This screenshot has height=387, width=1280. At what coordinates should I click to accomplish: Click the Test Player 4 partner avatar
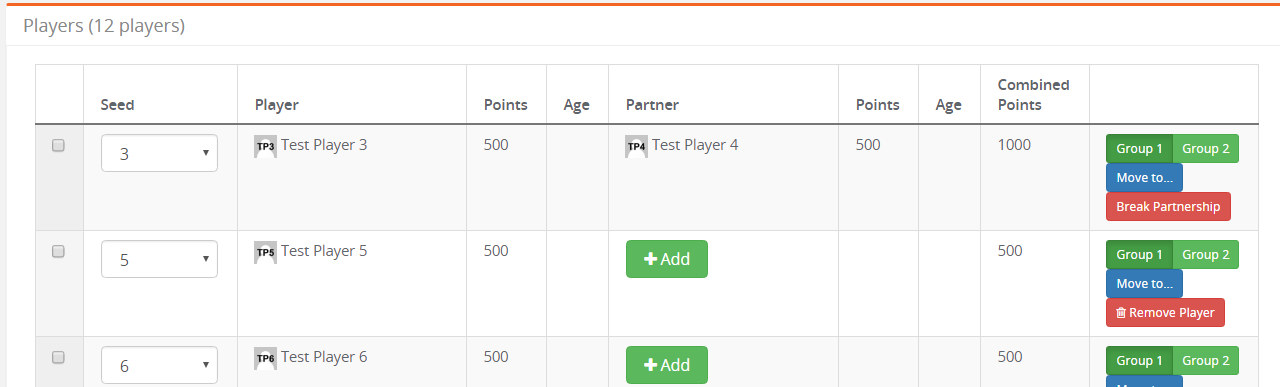[636, 147]
